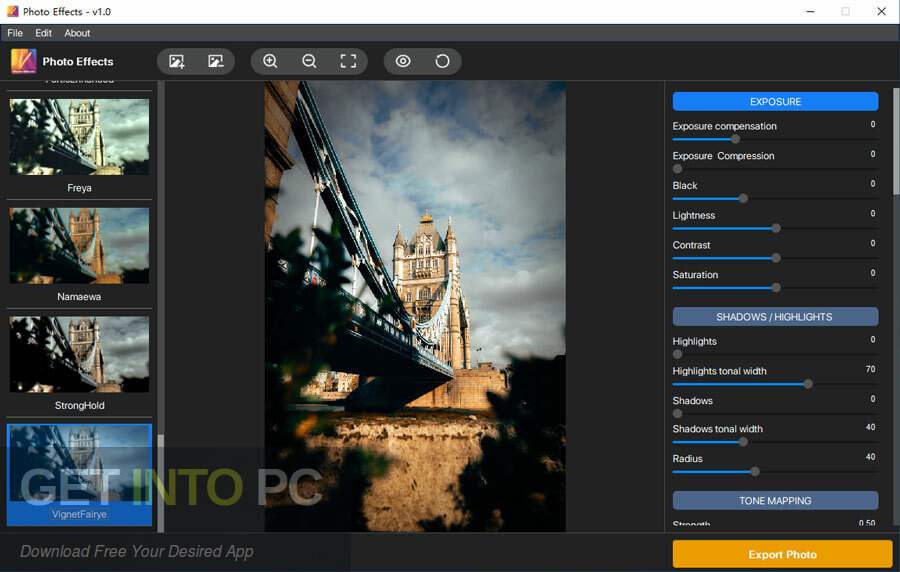Click the Exposure compensation label

[x=724, y=126]
